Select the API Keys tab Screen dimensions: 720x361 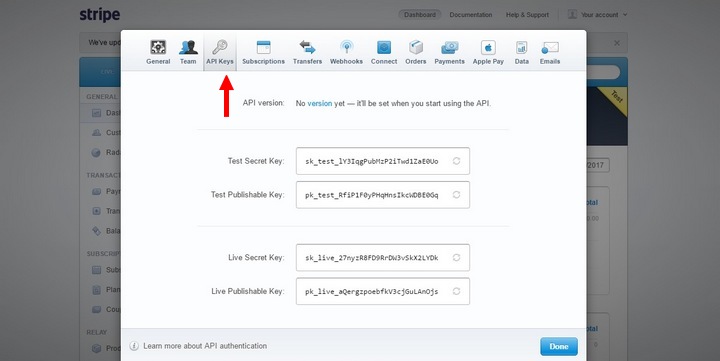(220, 52)
